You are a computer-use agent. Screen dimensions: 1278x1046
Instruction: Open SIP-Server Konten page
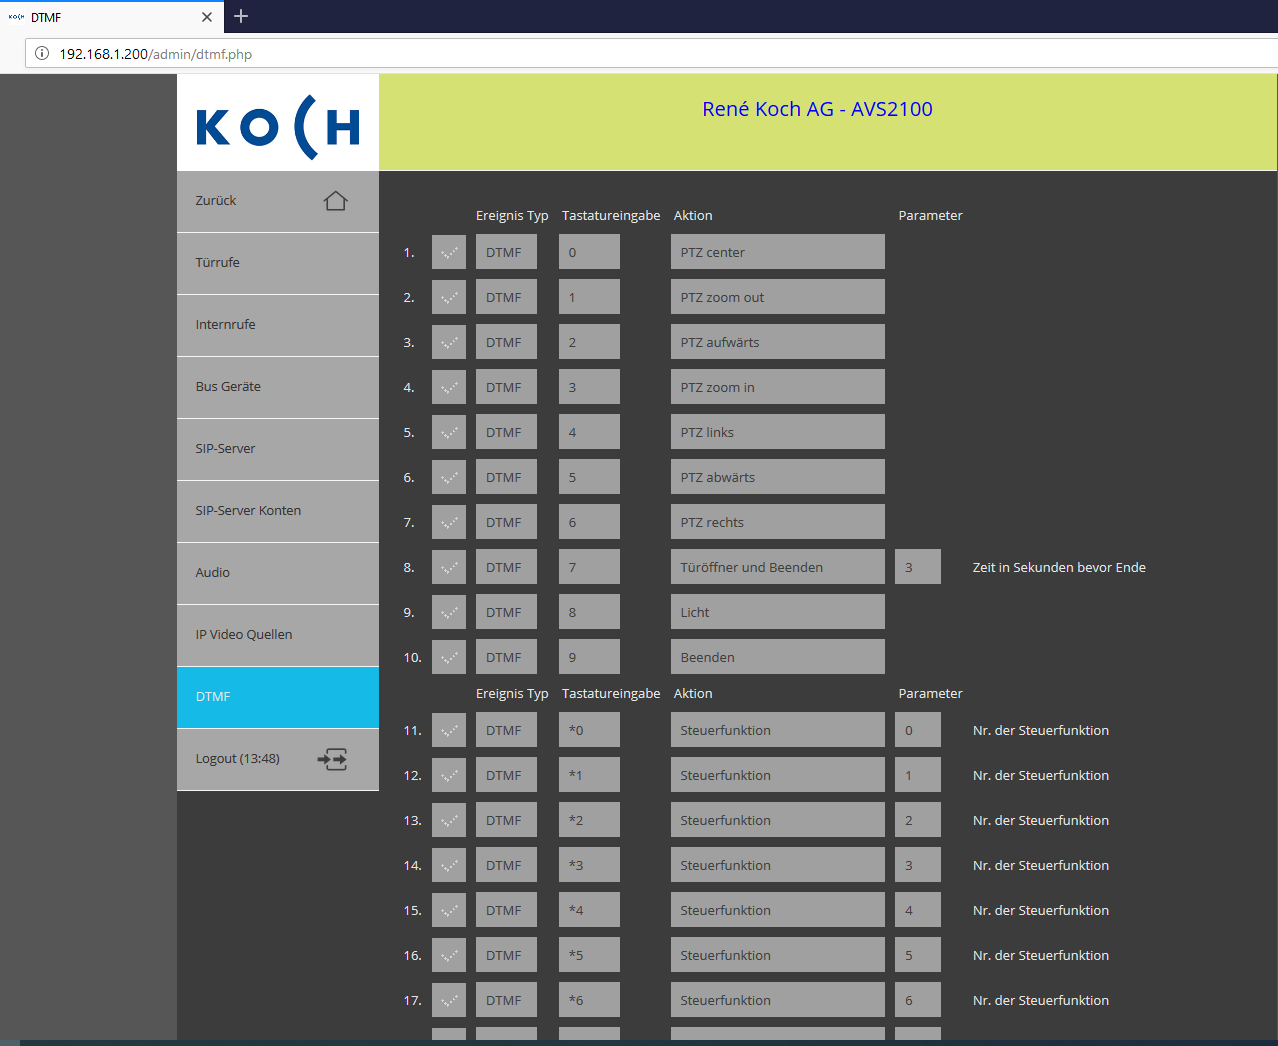(x=278, y=511)
